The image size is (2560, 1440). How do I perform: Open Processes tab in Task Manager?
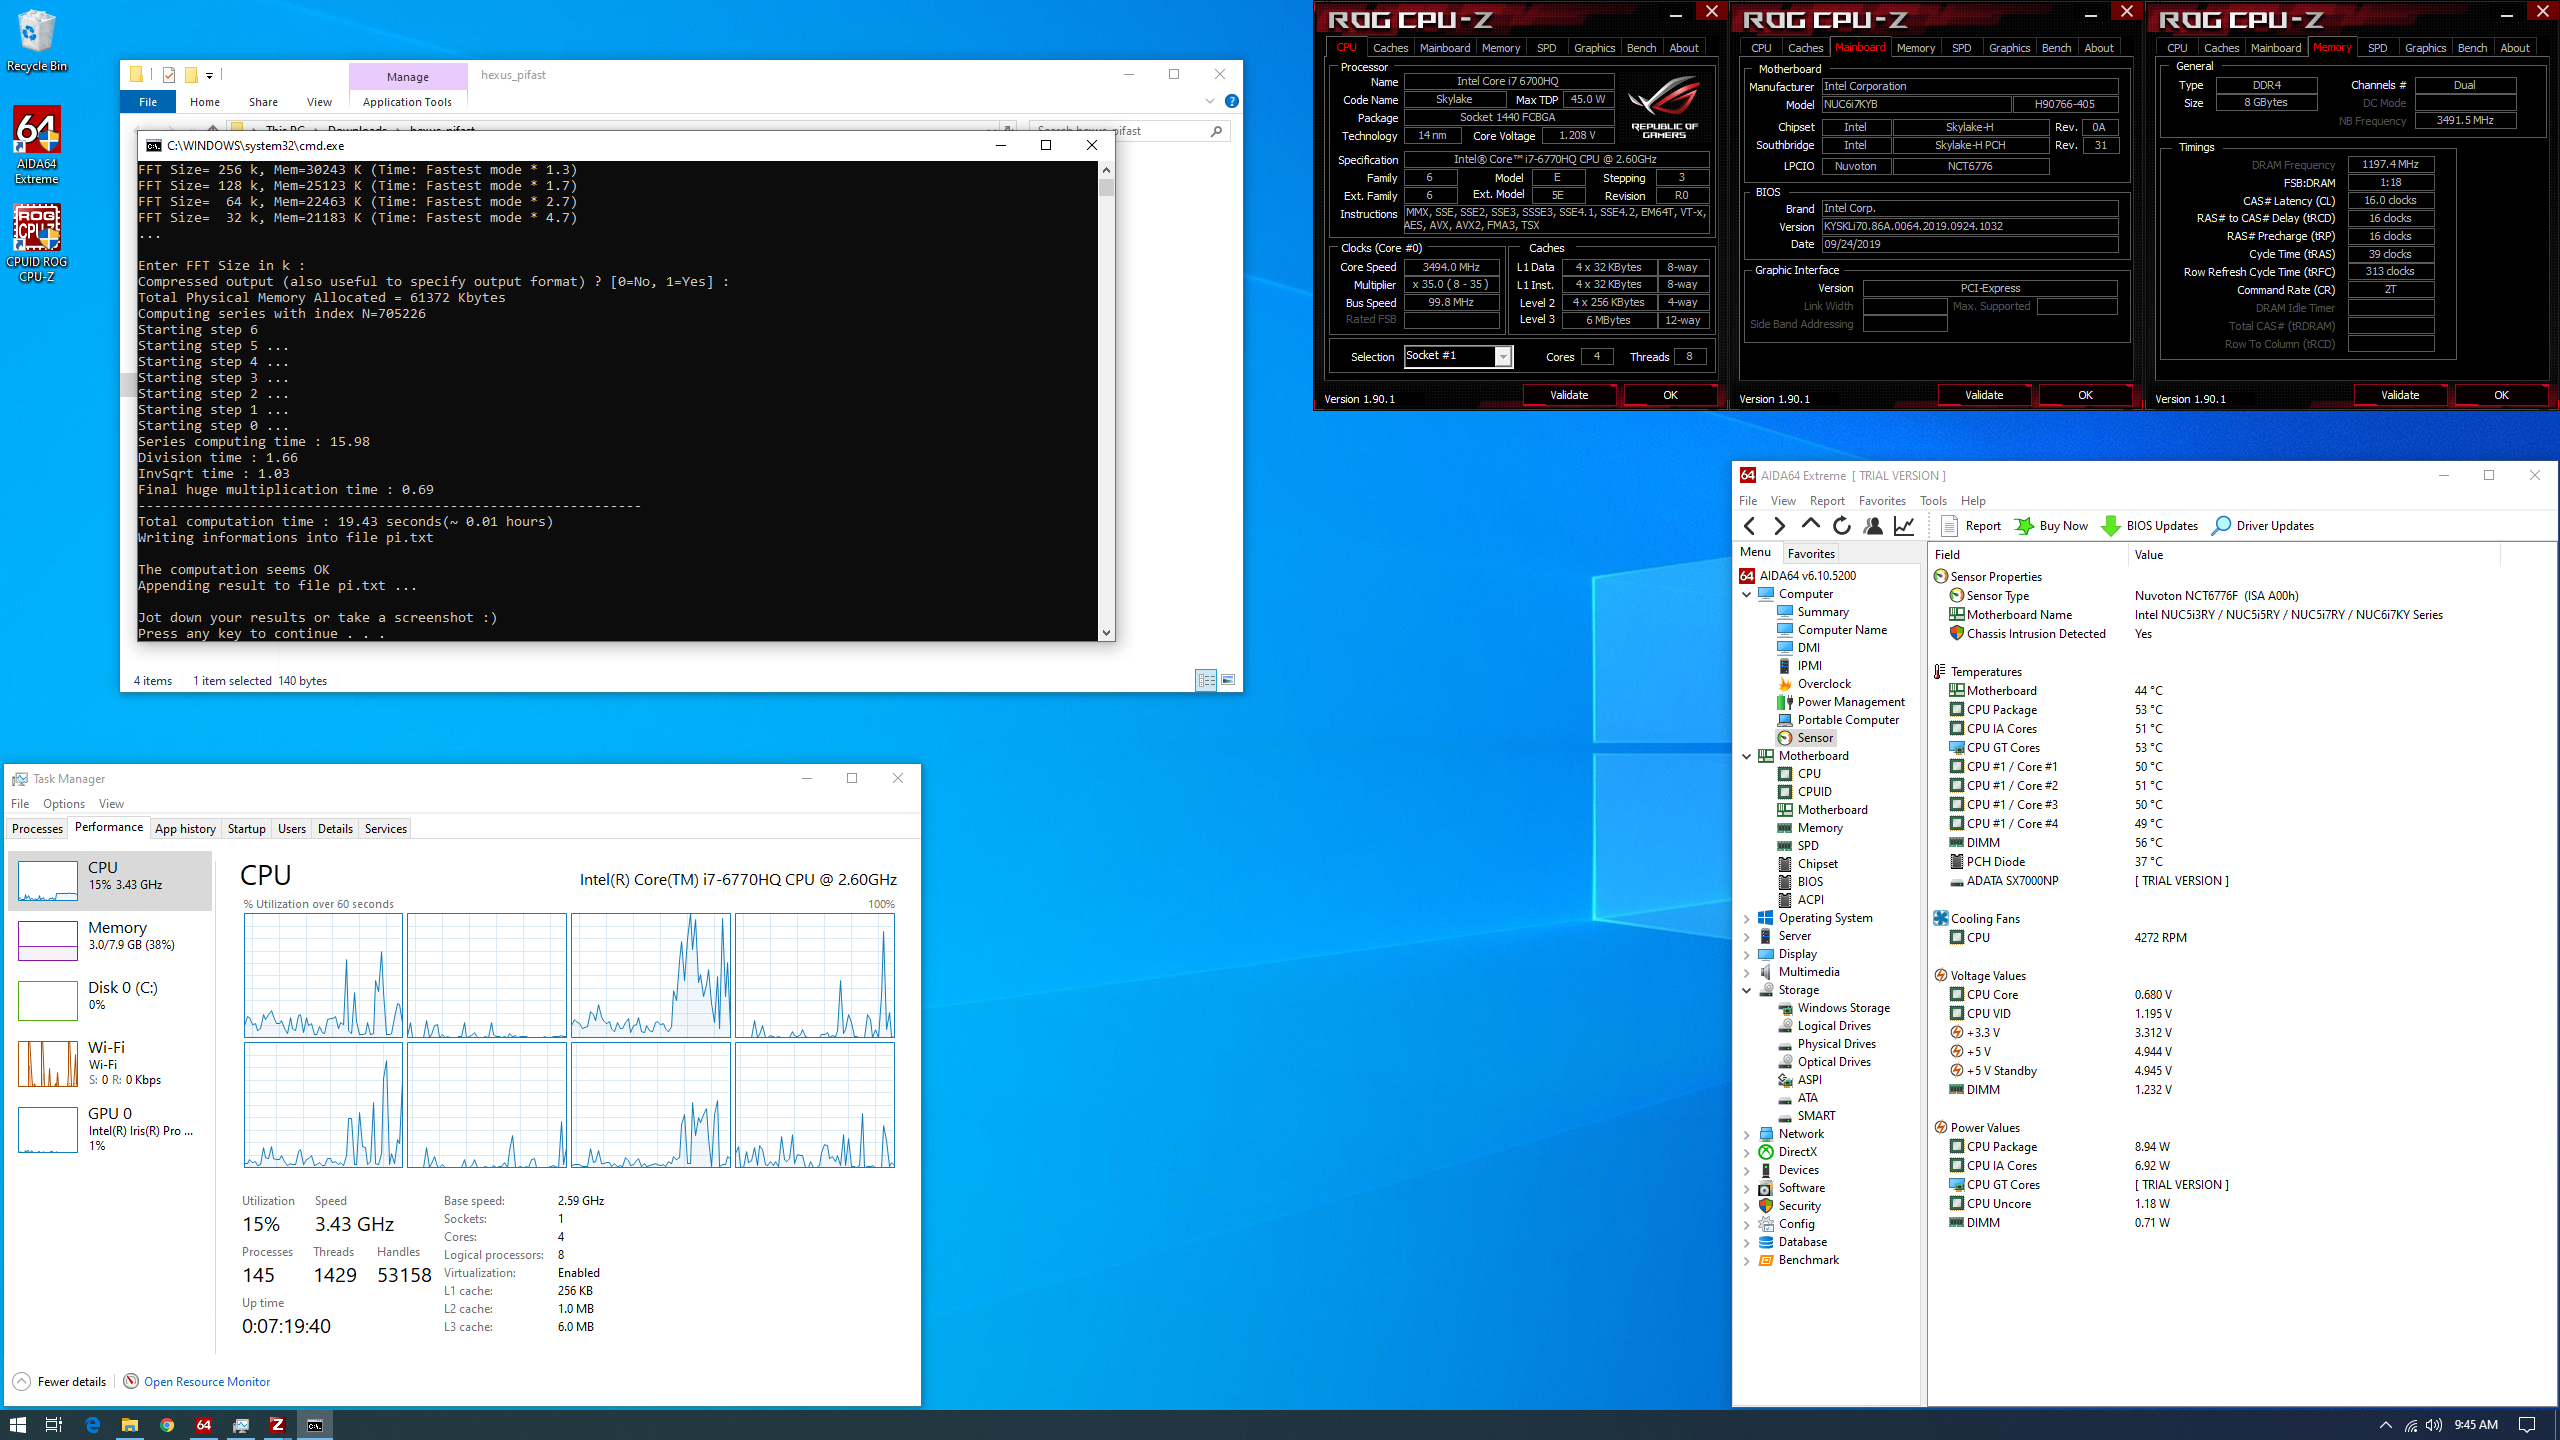37,829
